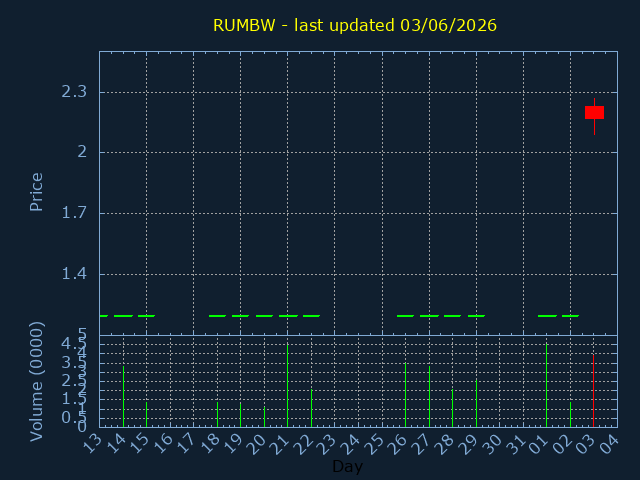Click the green volume bar at day 02

click(571, 415)
